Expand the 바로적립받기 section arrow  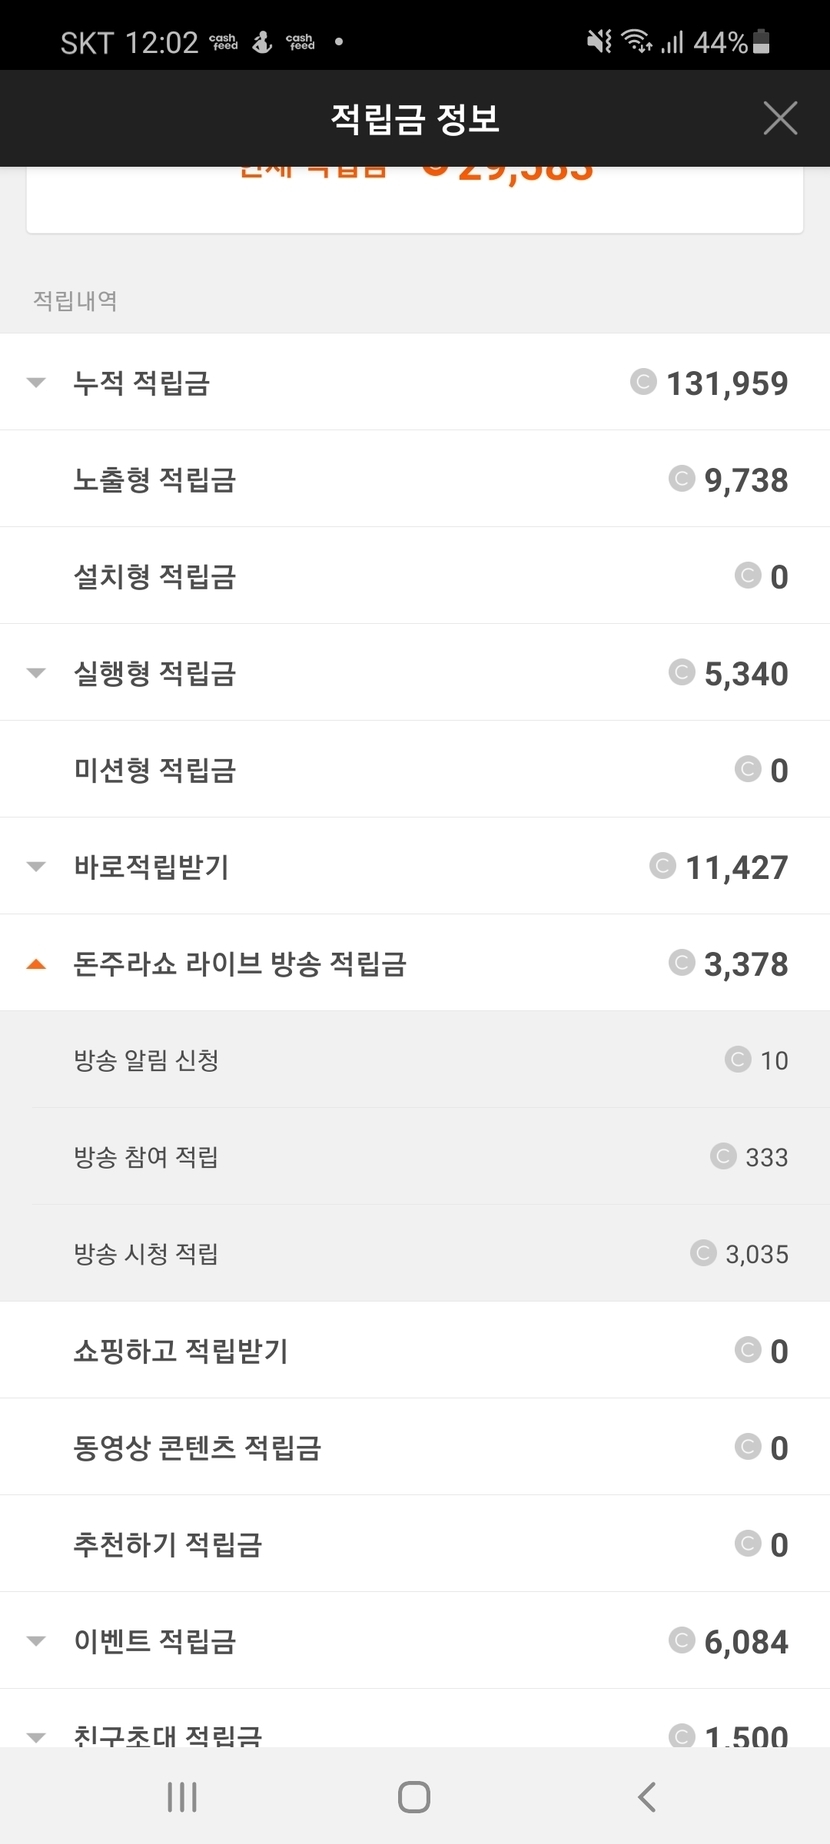coord(36,866)
